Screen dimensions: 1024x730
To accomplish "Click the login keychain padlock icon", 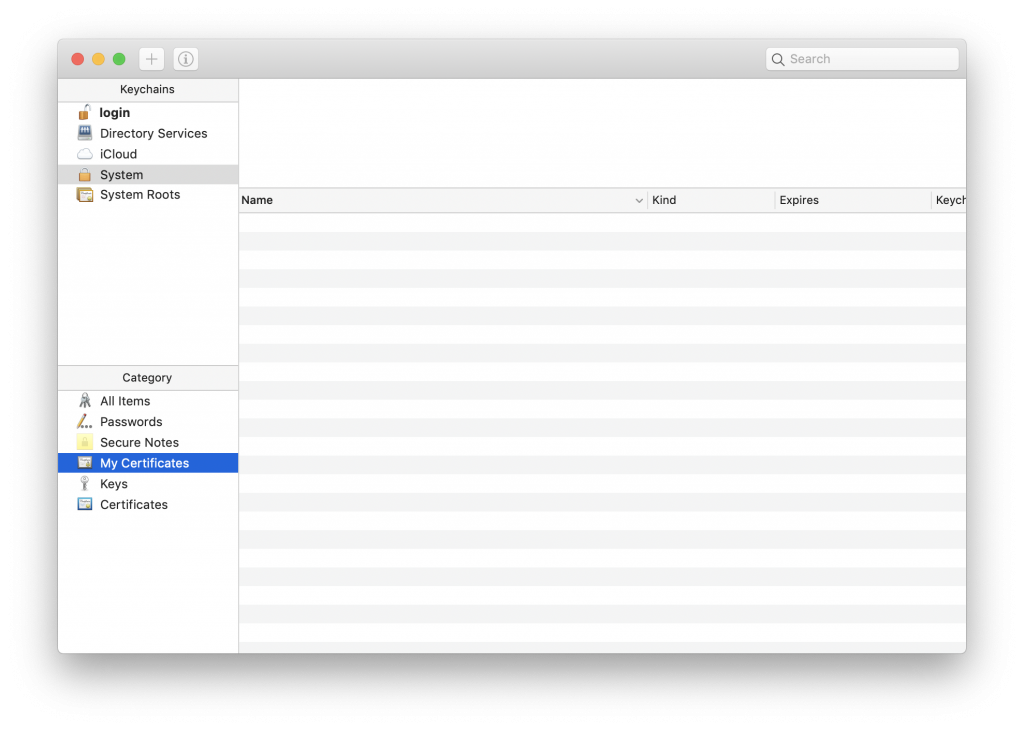I will 84,112.
